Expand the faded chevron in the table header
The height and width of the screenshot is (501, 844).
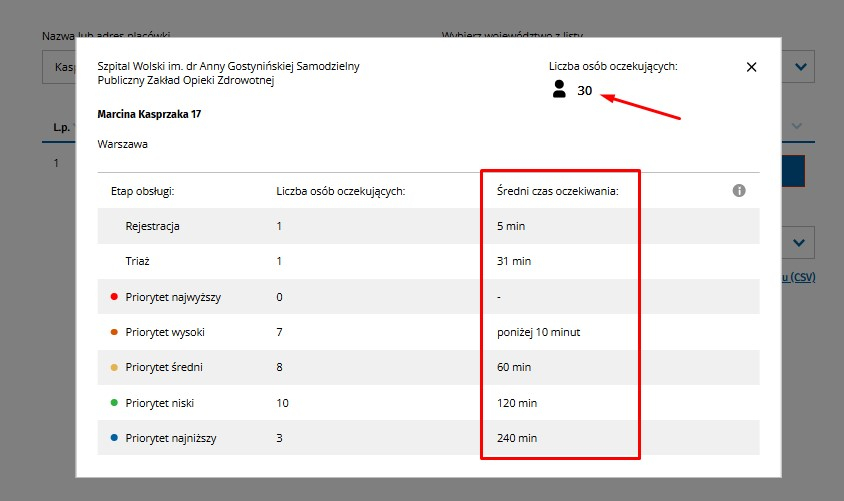click(x=797, y=126)
